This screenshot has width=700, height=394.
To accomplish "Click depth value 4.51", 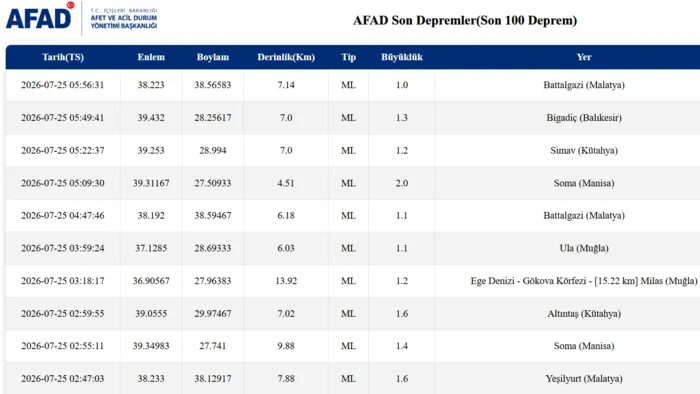I will tap(286, 183).
